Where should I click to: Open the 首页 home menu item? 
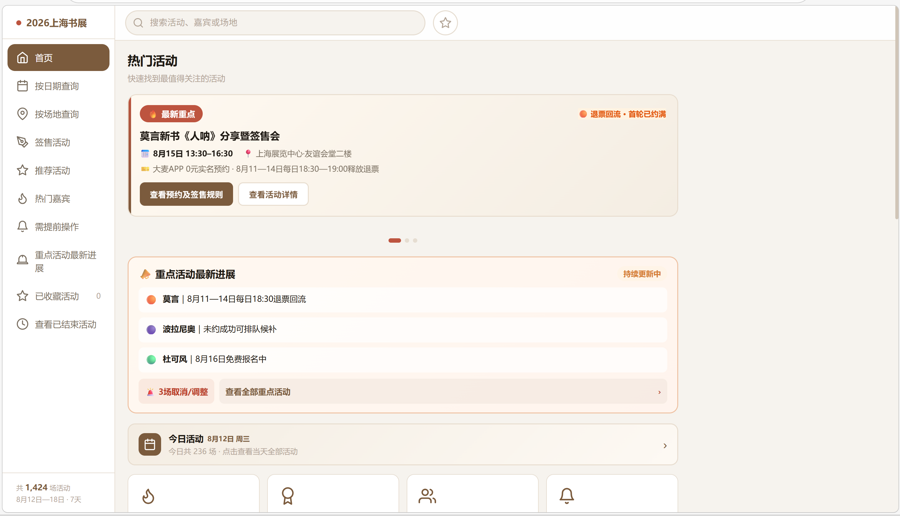58,57
